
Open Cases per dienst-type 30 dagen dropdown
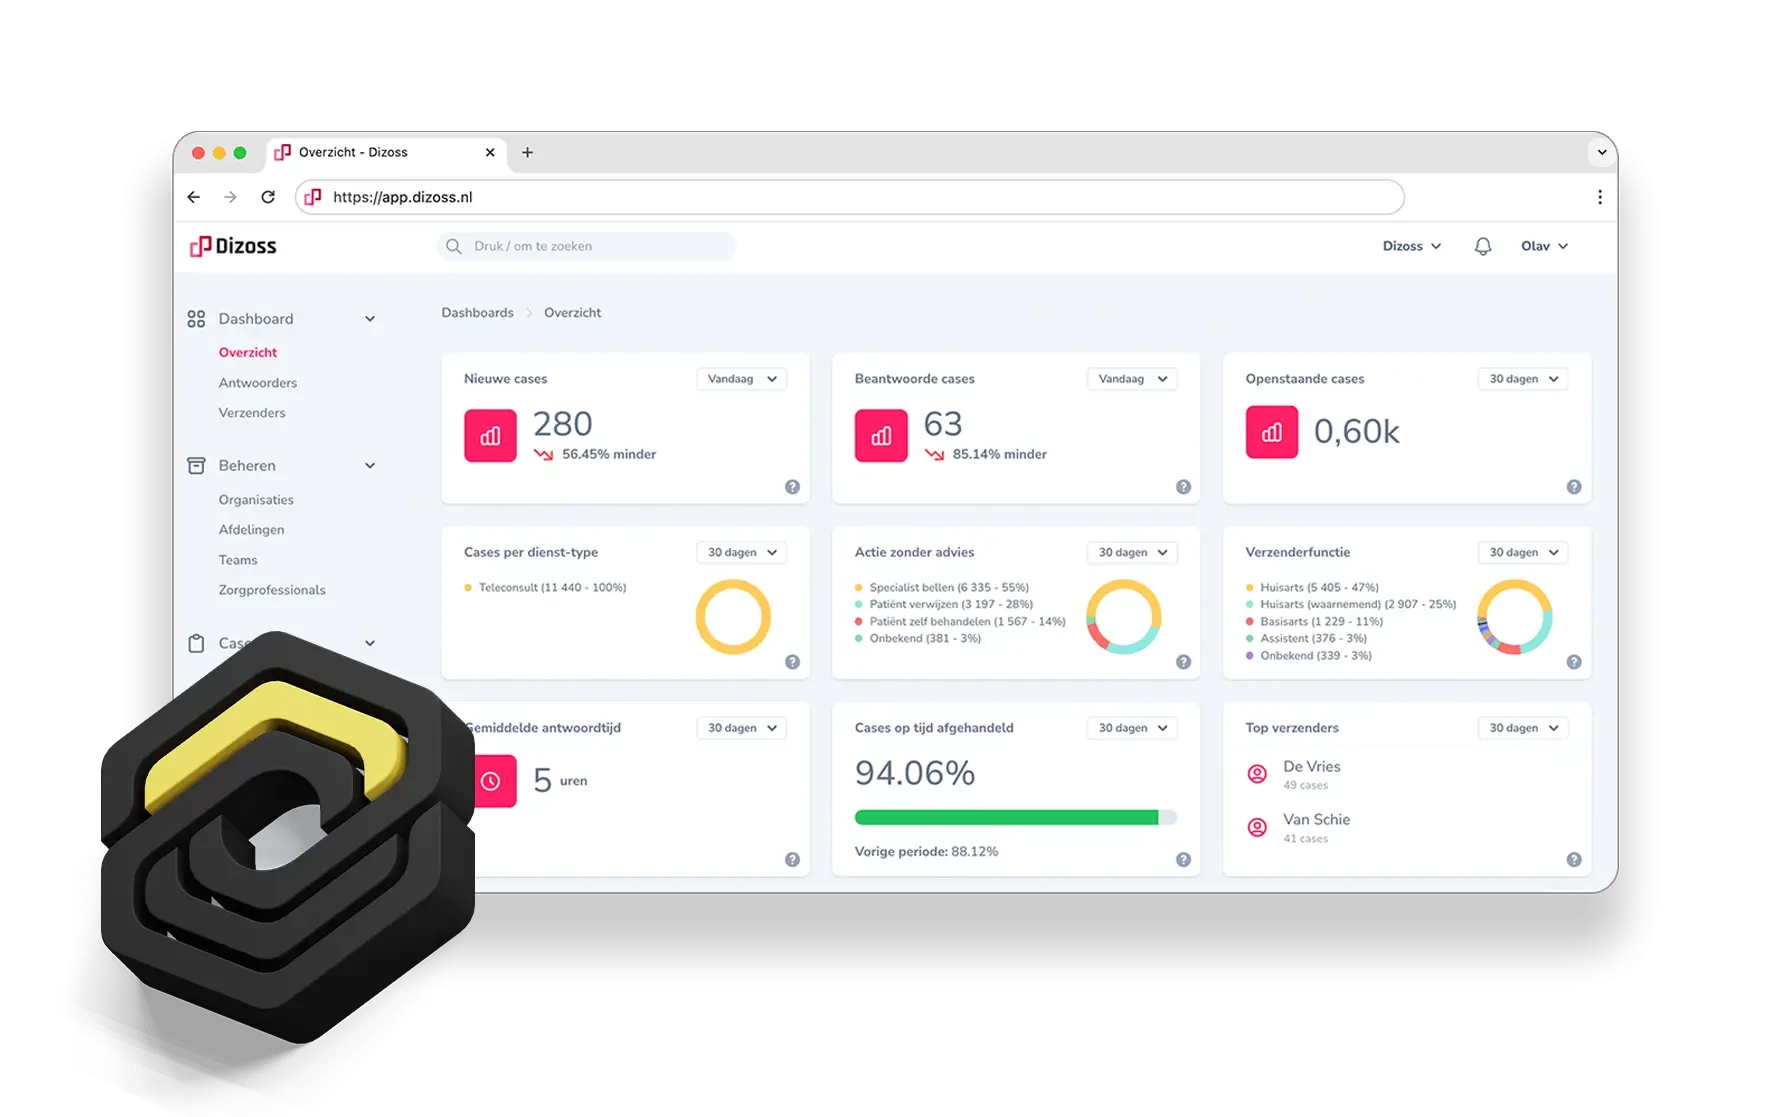pos(741,553)
